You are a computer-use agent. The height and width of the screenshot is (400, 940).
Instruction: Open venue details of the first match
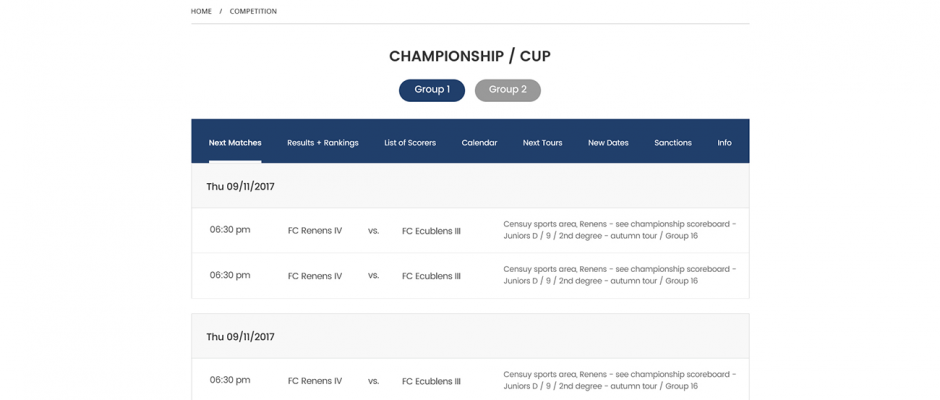tap(620, 230)
